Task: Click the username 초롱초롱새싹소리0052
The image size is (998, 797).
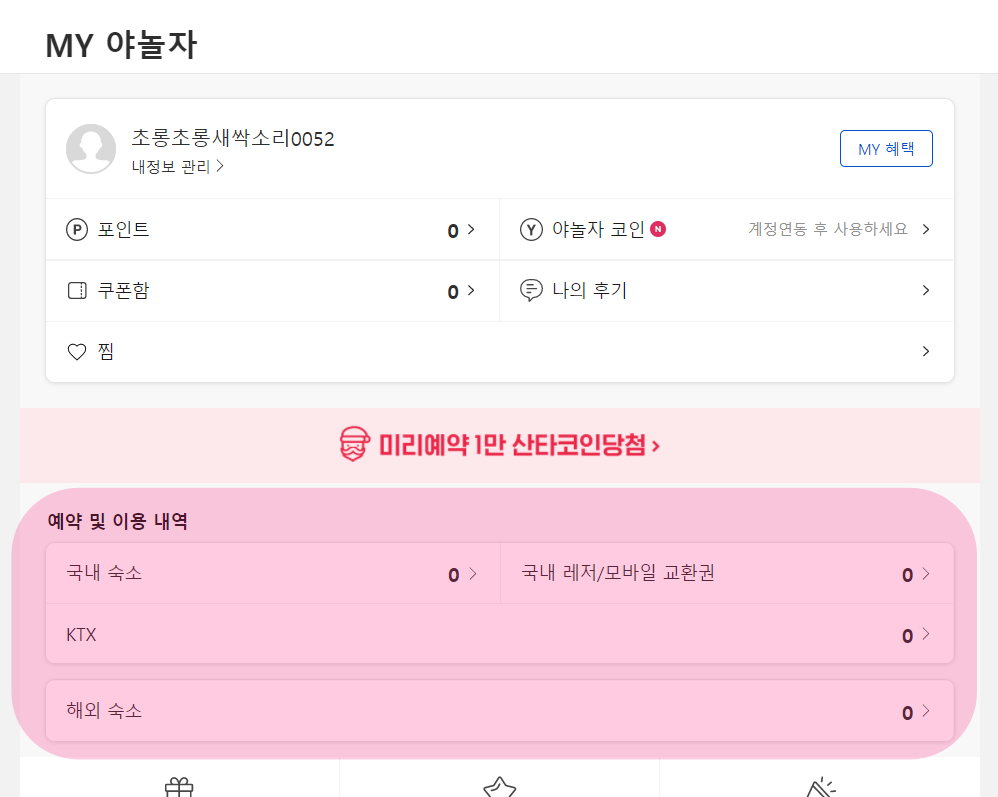Action: 233,138
